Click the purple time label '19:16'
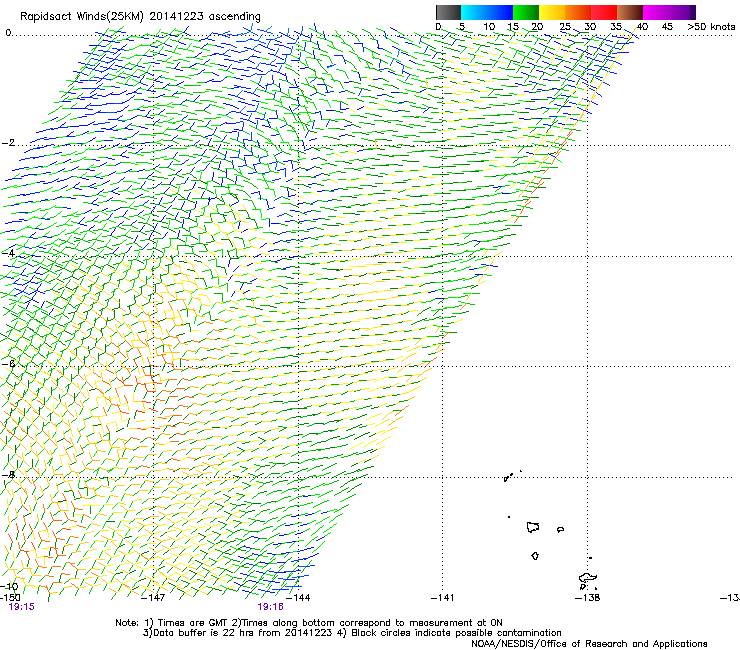The height and width of the screenshot is (650, 740). click(270, 607)
